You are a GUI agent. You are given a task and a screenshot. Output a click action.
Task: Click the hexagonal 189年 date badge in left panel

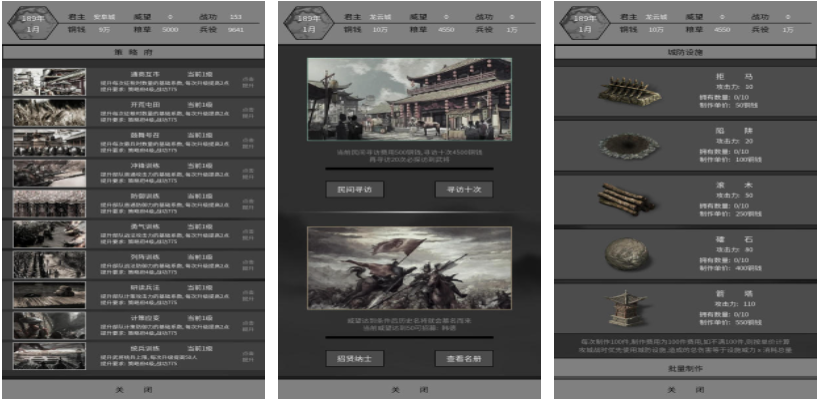(x=33, y=23)
